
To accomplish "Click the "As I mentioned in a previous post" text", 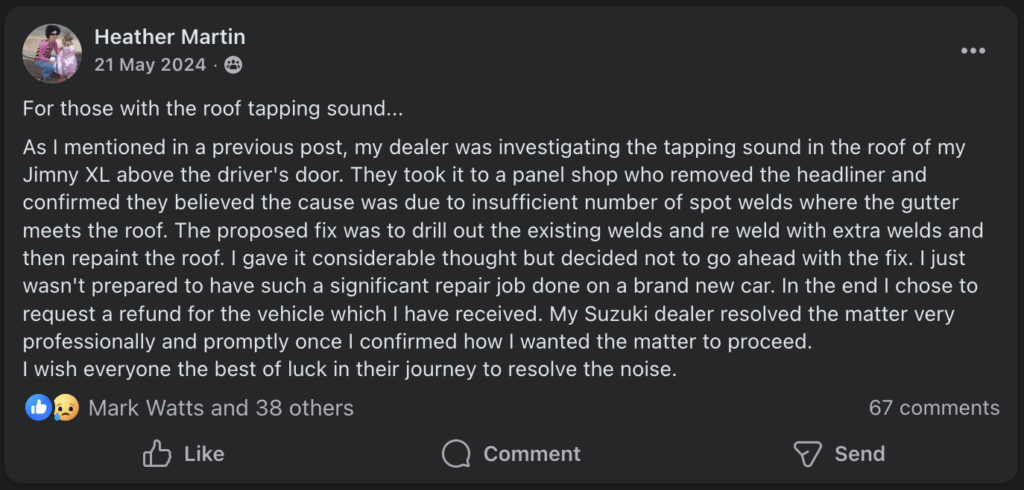I will pyautogui.click(x=180, y=148).
